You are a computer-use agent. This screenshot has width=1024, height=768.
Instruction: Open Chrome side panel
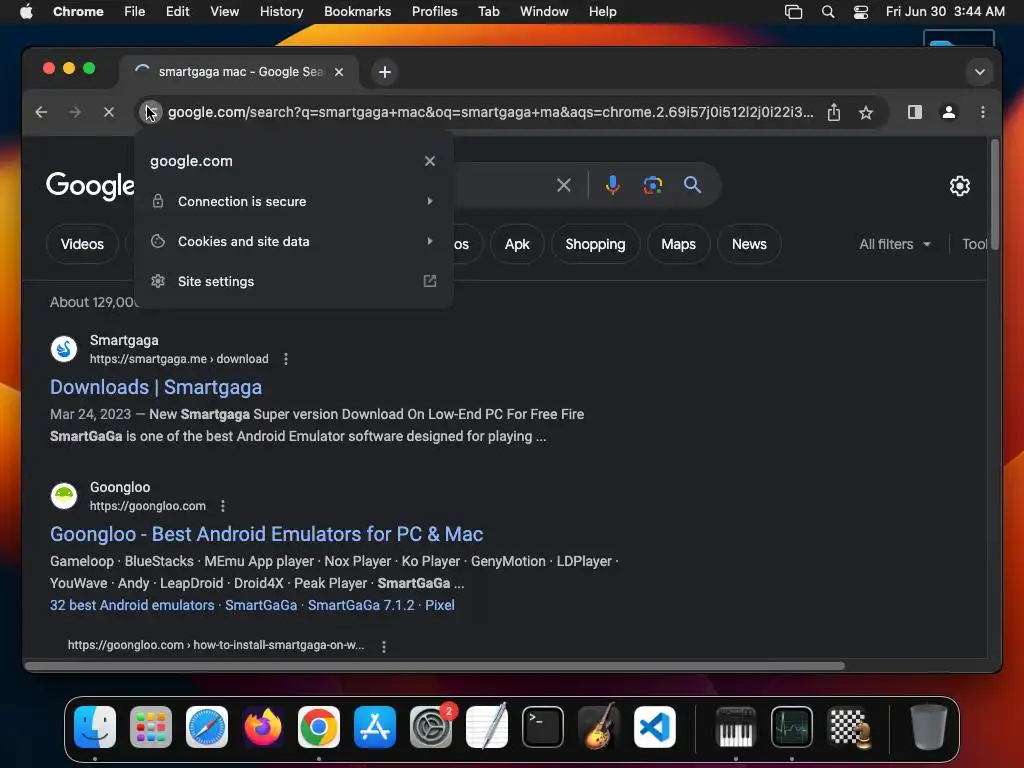pyautogui.click(x=915, y=112)
